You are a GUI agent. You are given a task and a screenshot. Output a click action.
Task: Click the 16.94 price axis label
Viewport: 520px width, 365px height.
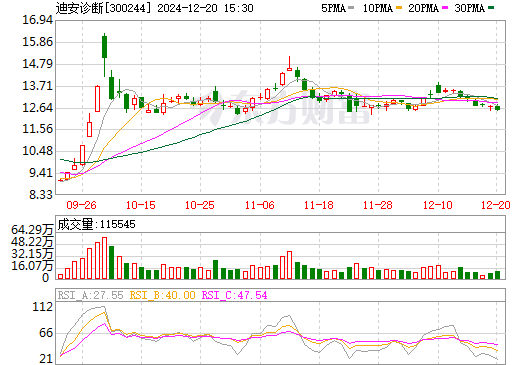tap(38, 20)
